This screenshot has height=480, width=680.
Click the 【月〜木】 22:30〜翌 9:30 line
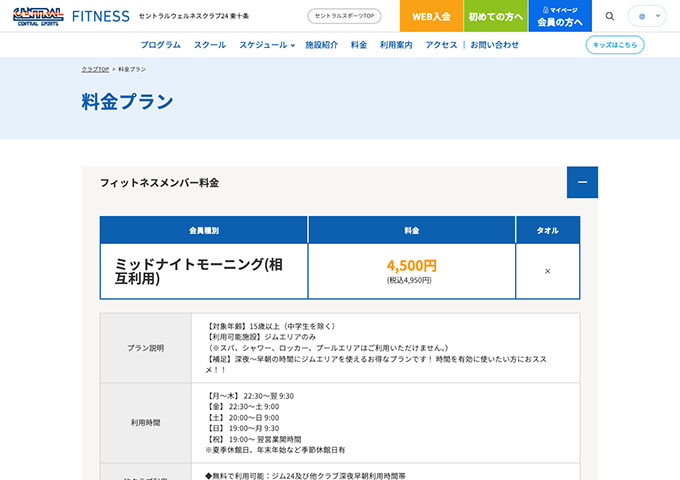[x=251, y=396]
